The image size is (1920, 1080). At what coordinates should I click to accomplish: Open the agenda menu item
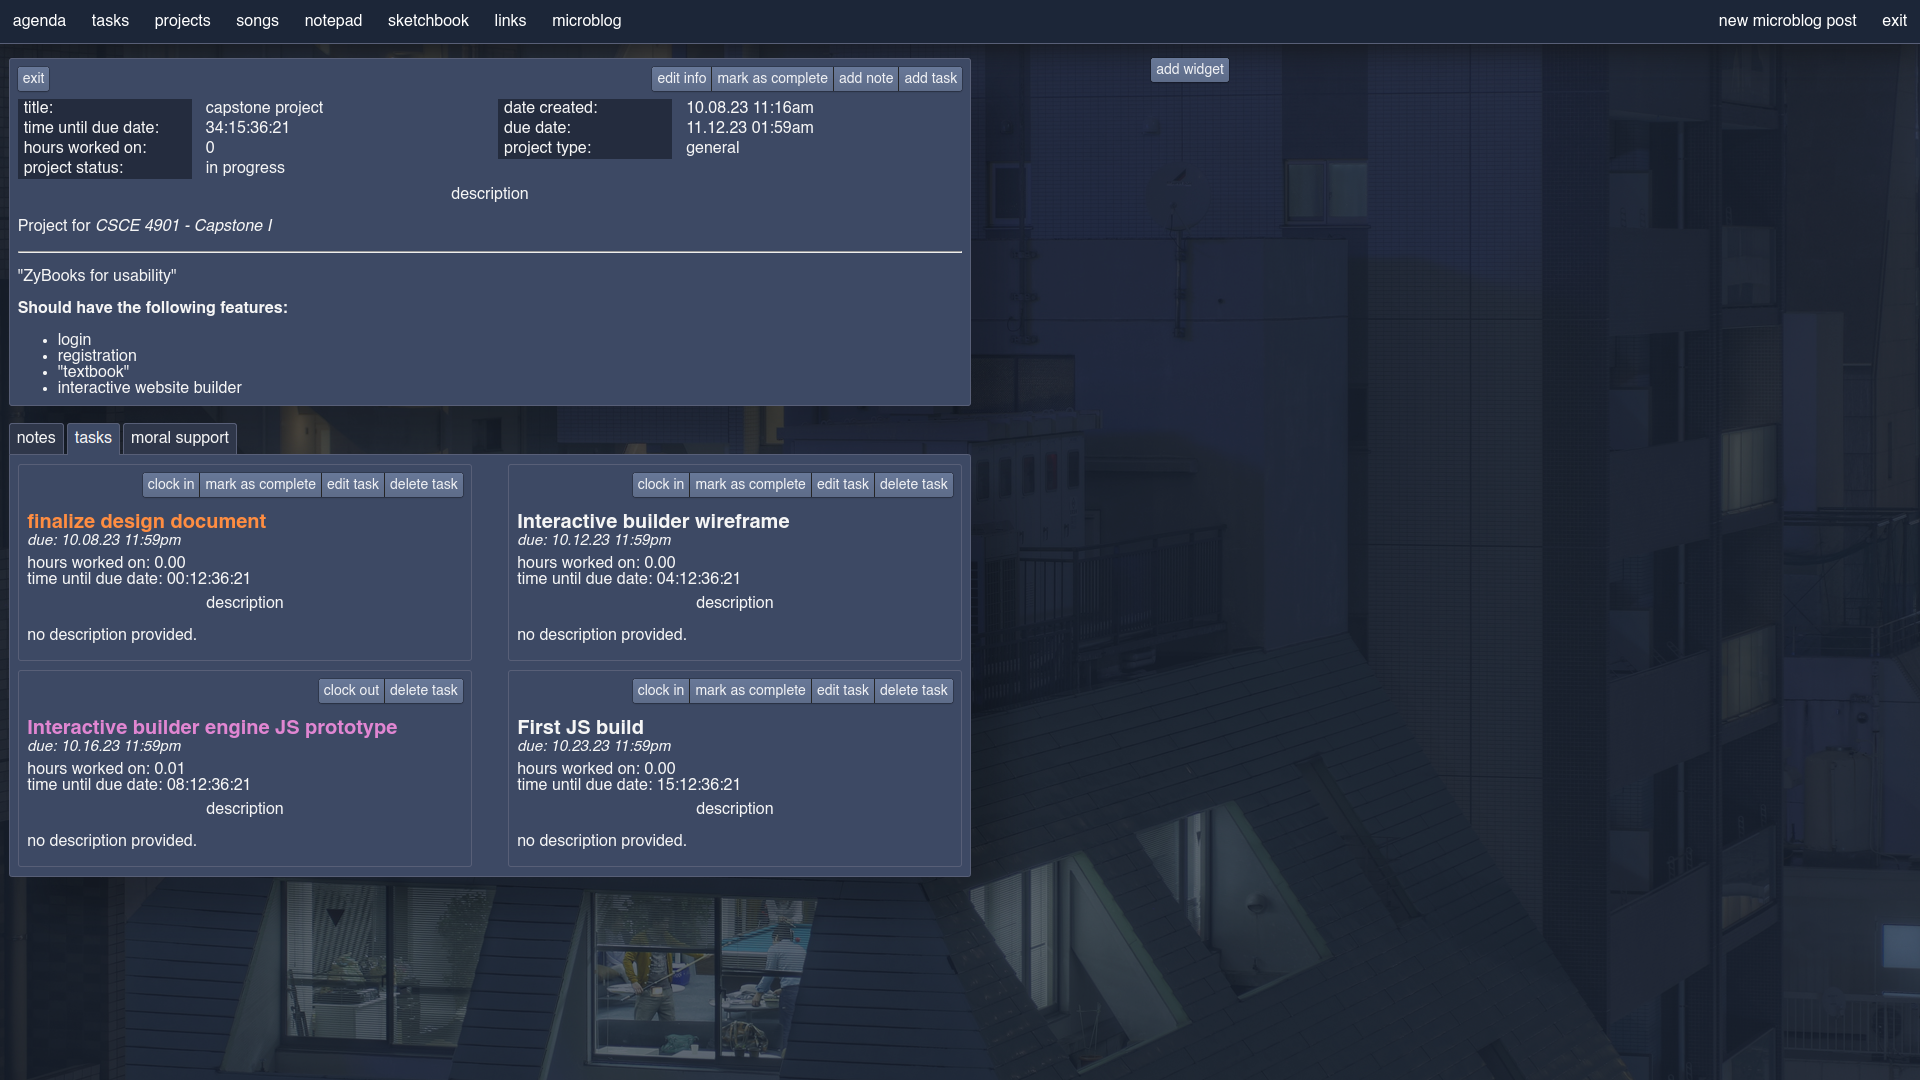39,21
